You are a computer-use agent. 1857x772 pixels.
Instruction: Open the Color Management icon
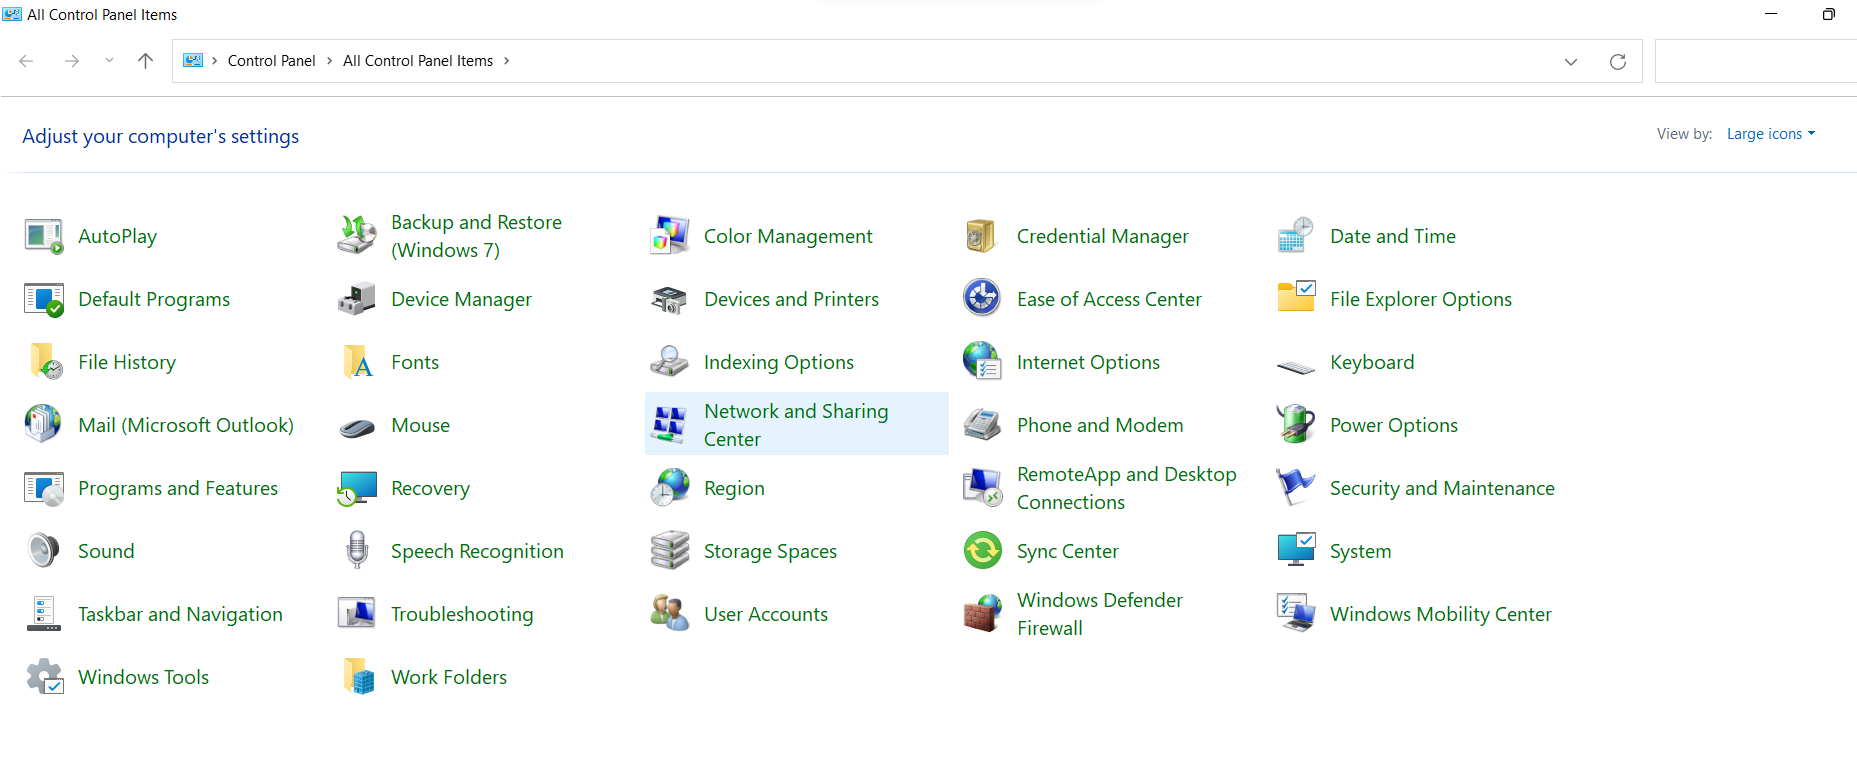[x=669, y=236]
